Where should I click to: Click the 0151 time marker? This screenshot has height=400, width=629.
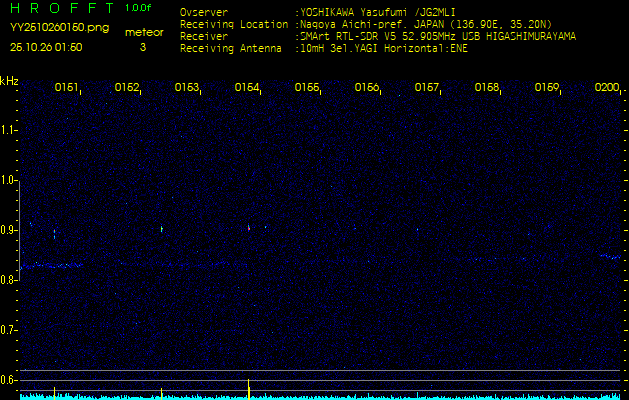[67, 88]
